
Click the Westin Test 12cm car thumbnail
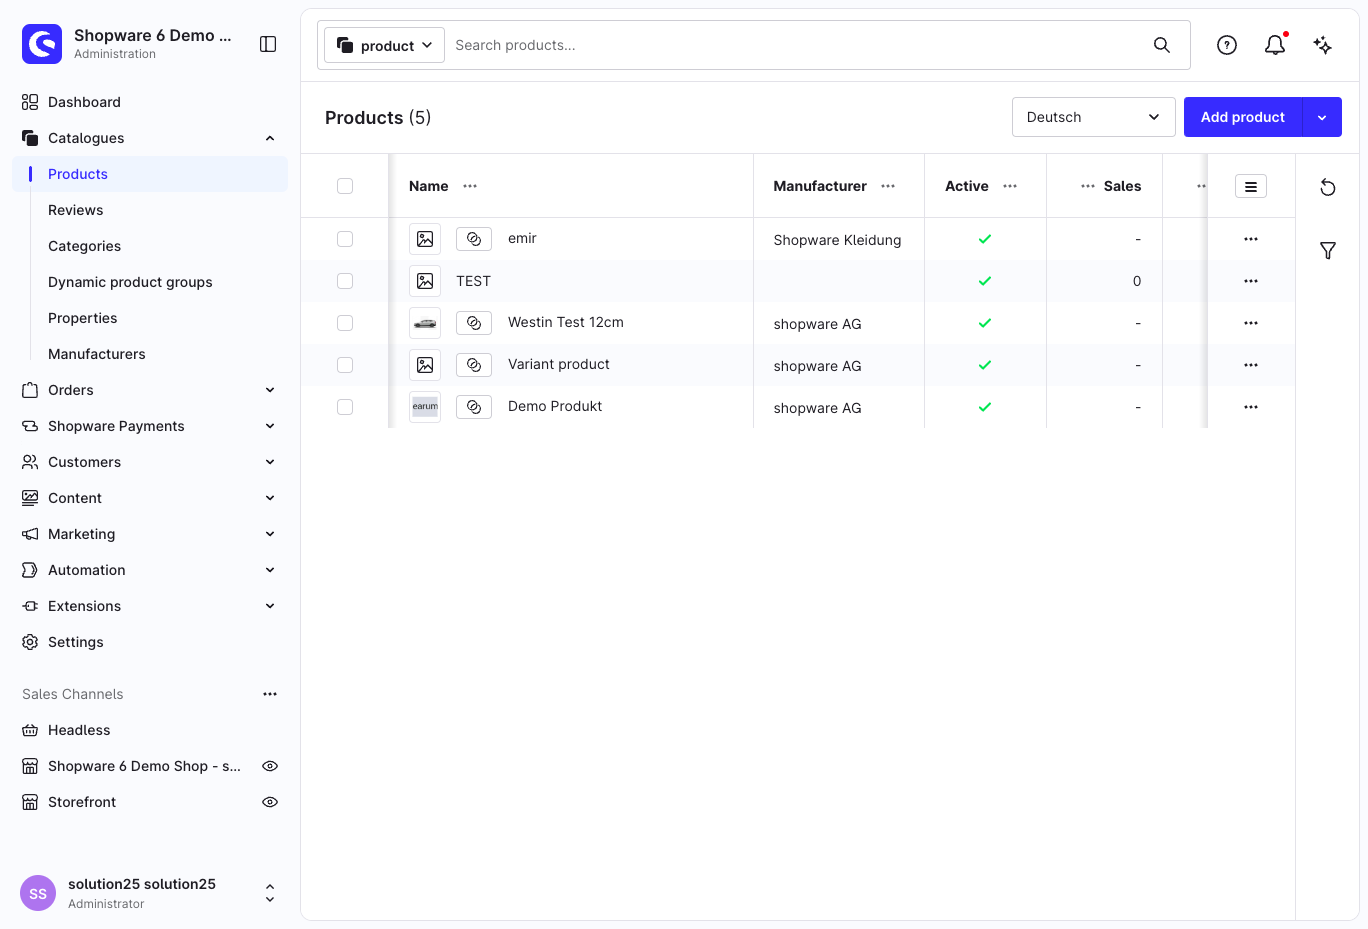(425, 323)
